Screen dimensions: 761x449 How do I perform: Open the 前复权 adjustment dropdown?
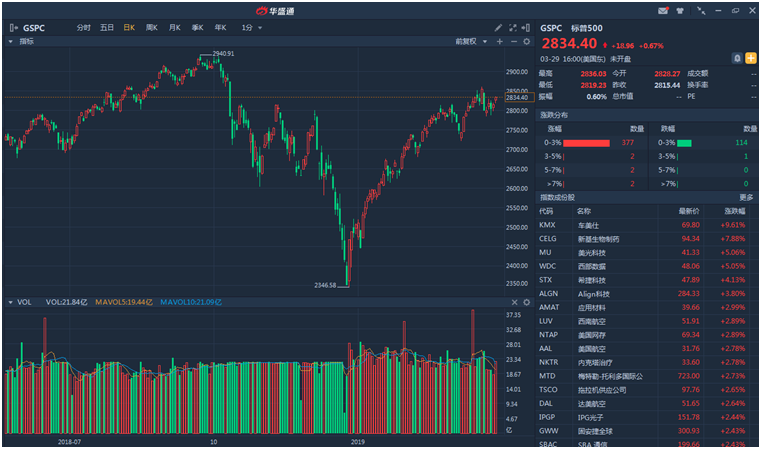(471, 42)
